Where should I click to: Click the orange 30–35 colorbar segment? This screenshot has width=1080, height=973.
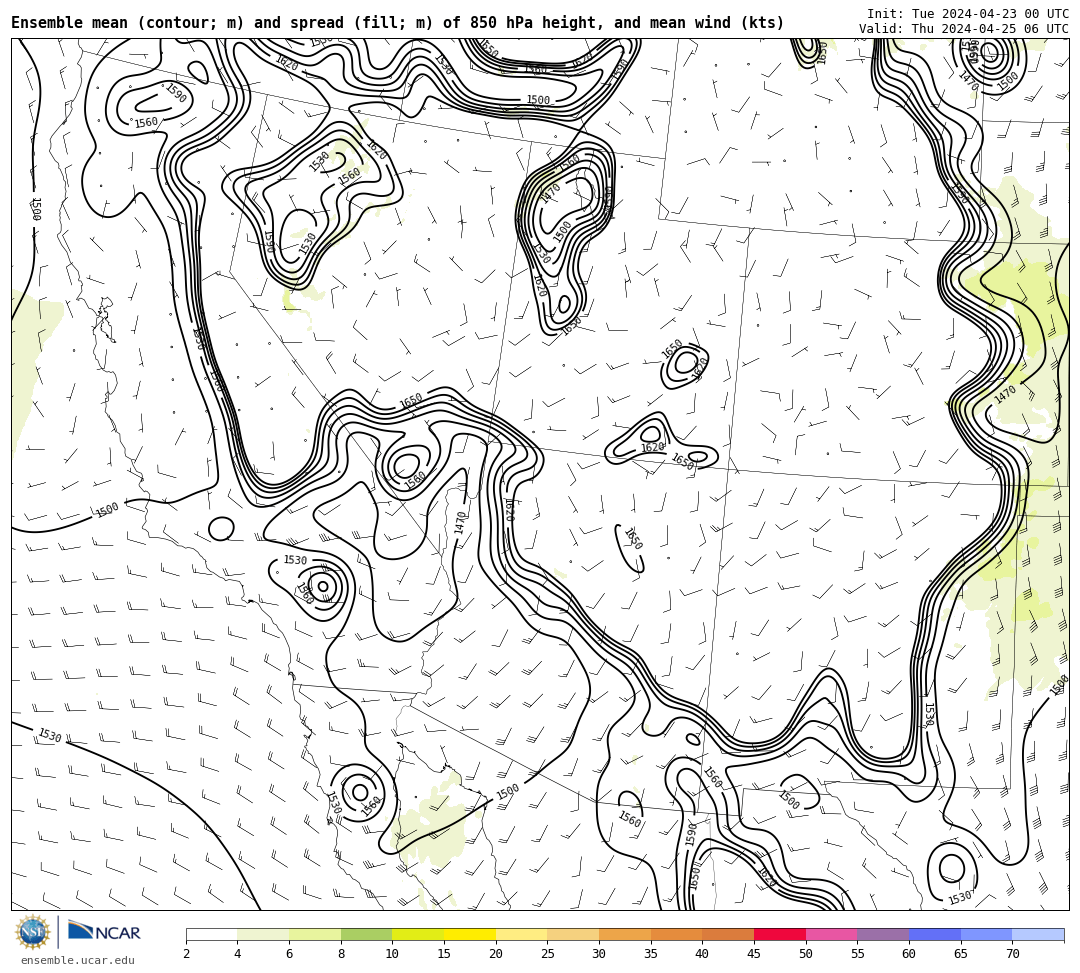(x=625, y=934)
